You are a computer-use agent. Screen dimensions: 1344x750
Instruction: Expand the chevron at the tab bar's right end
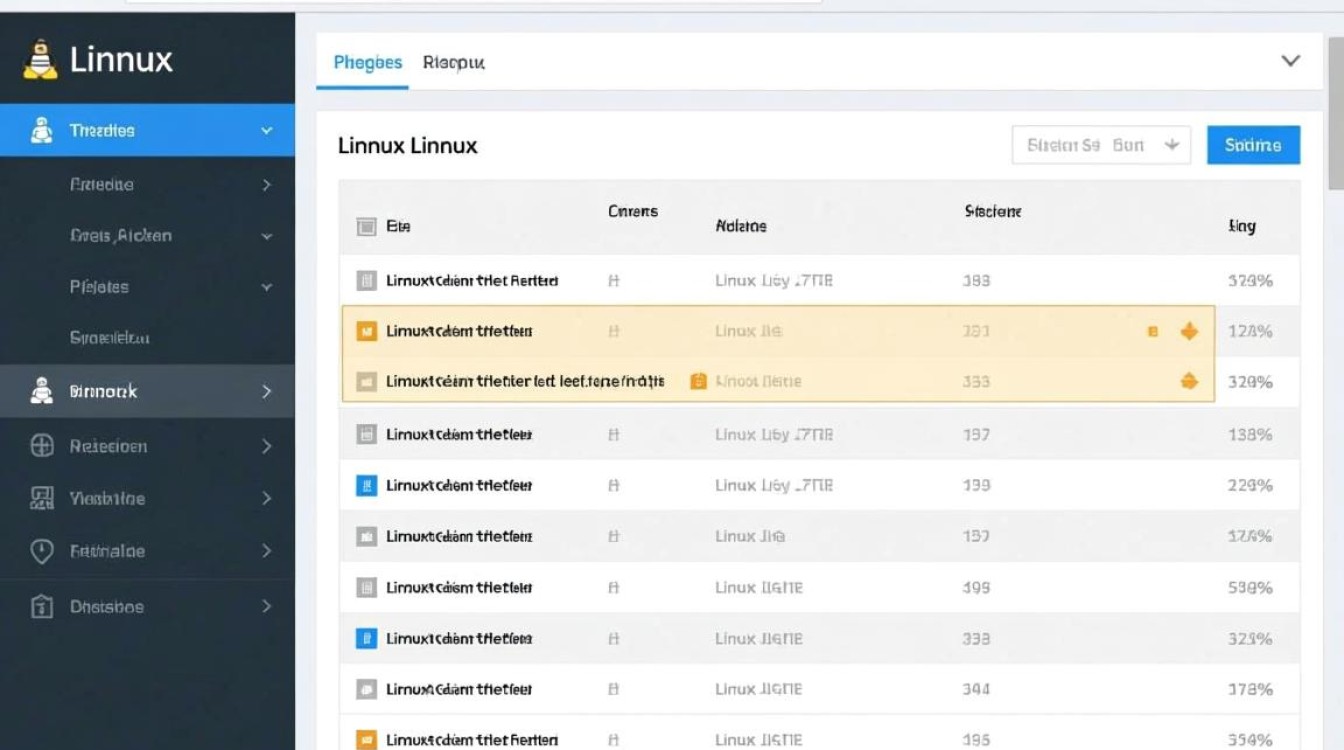[1291, 61]
